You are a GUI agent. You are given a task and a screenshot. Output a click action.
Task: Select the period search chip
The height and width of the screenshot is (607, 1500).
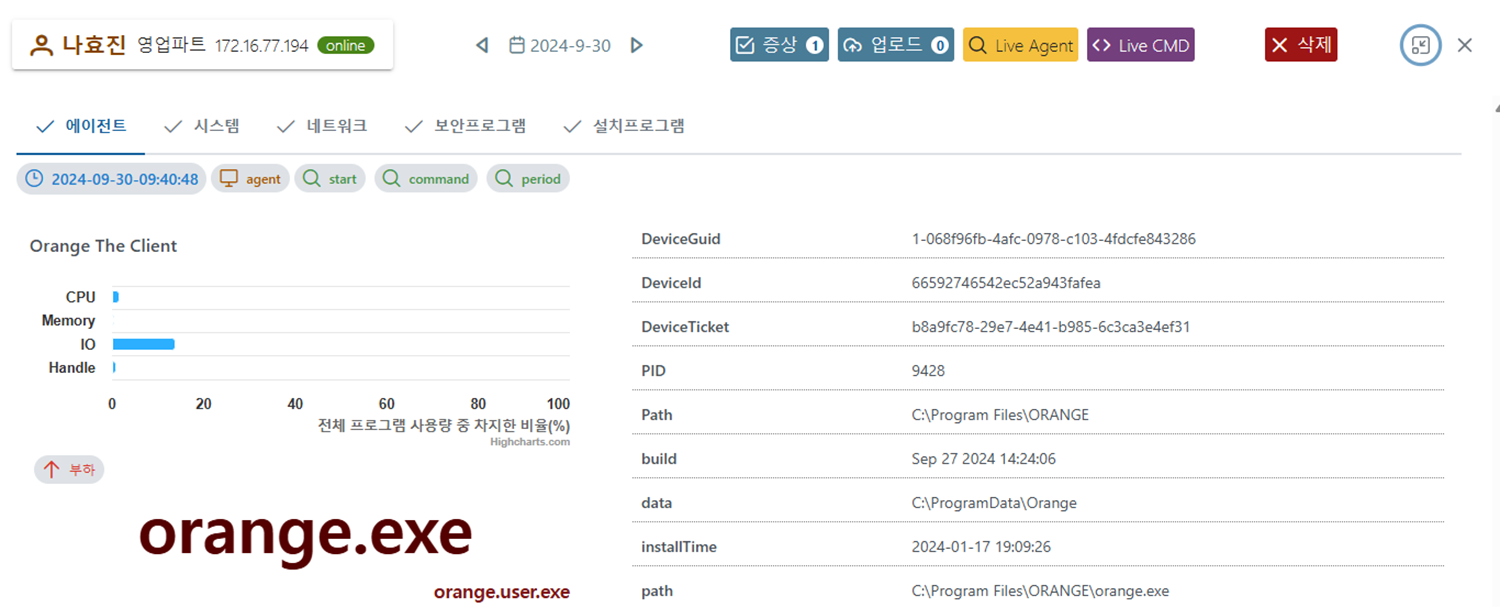pos(528,179)
